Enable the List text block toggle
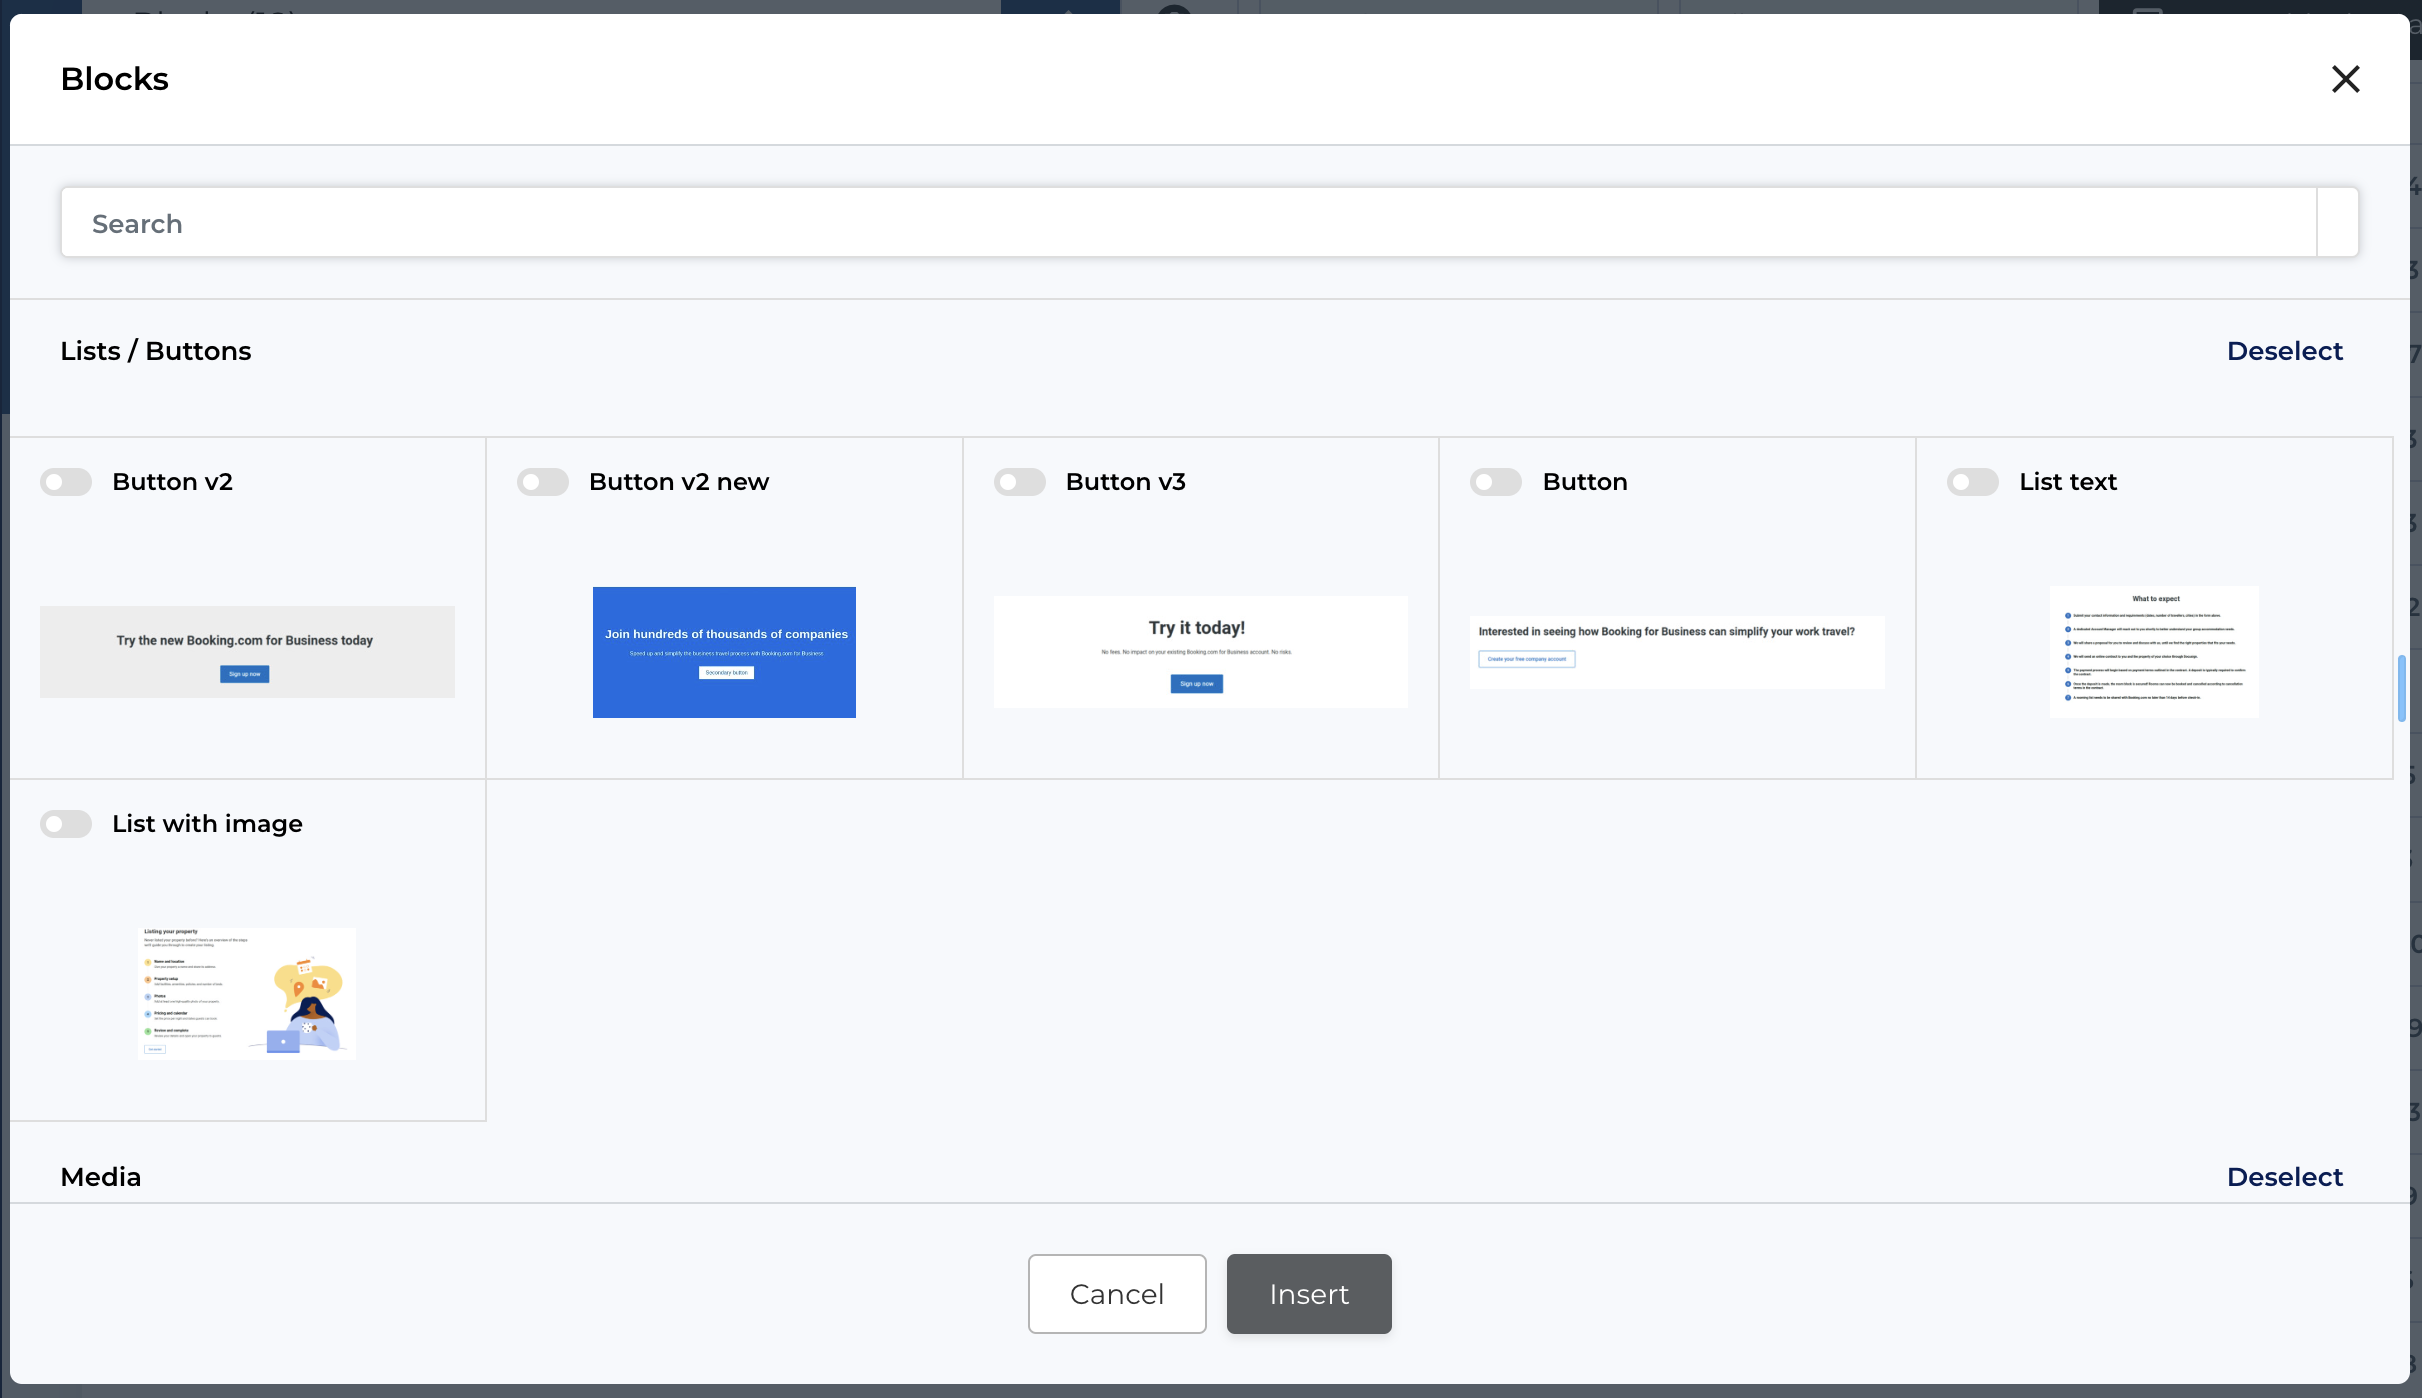The image size is (2422, 1398). (1972, 482)
